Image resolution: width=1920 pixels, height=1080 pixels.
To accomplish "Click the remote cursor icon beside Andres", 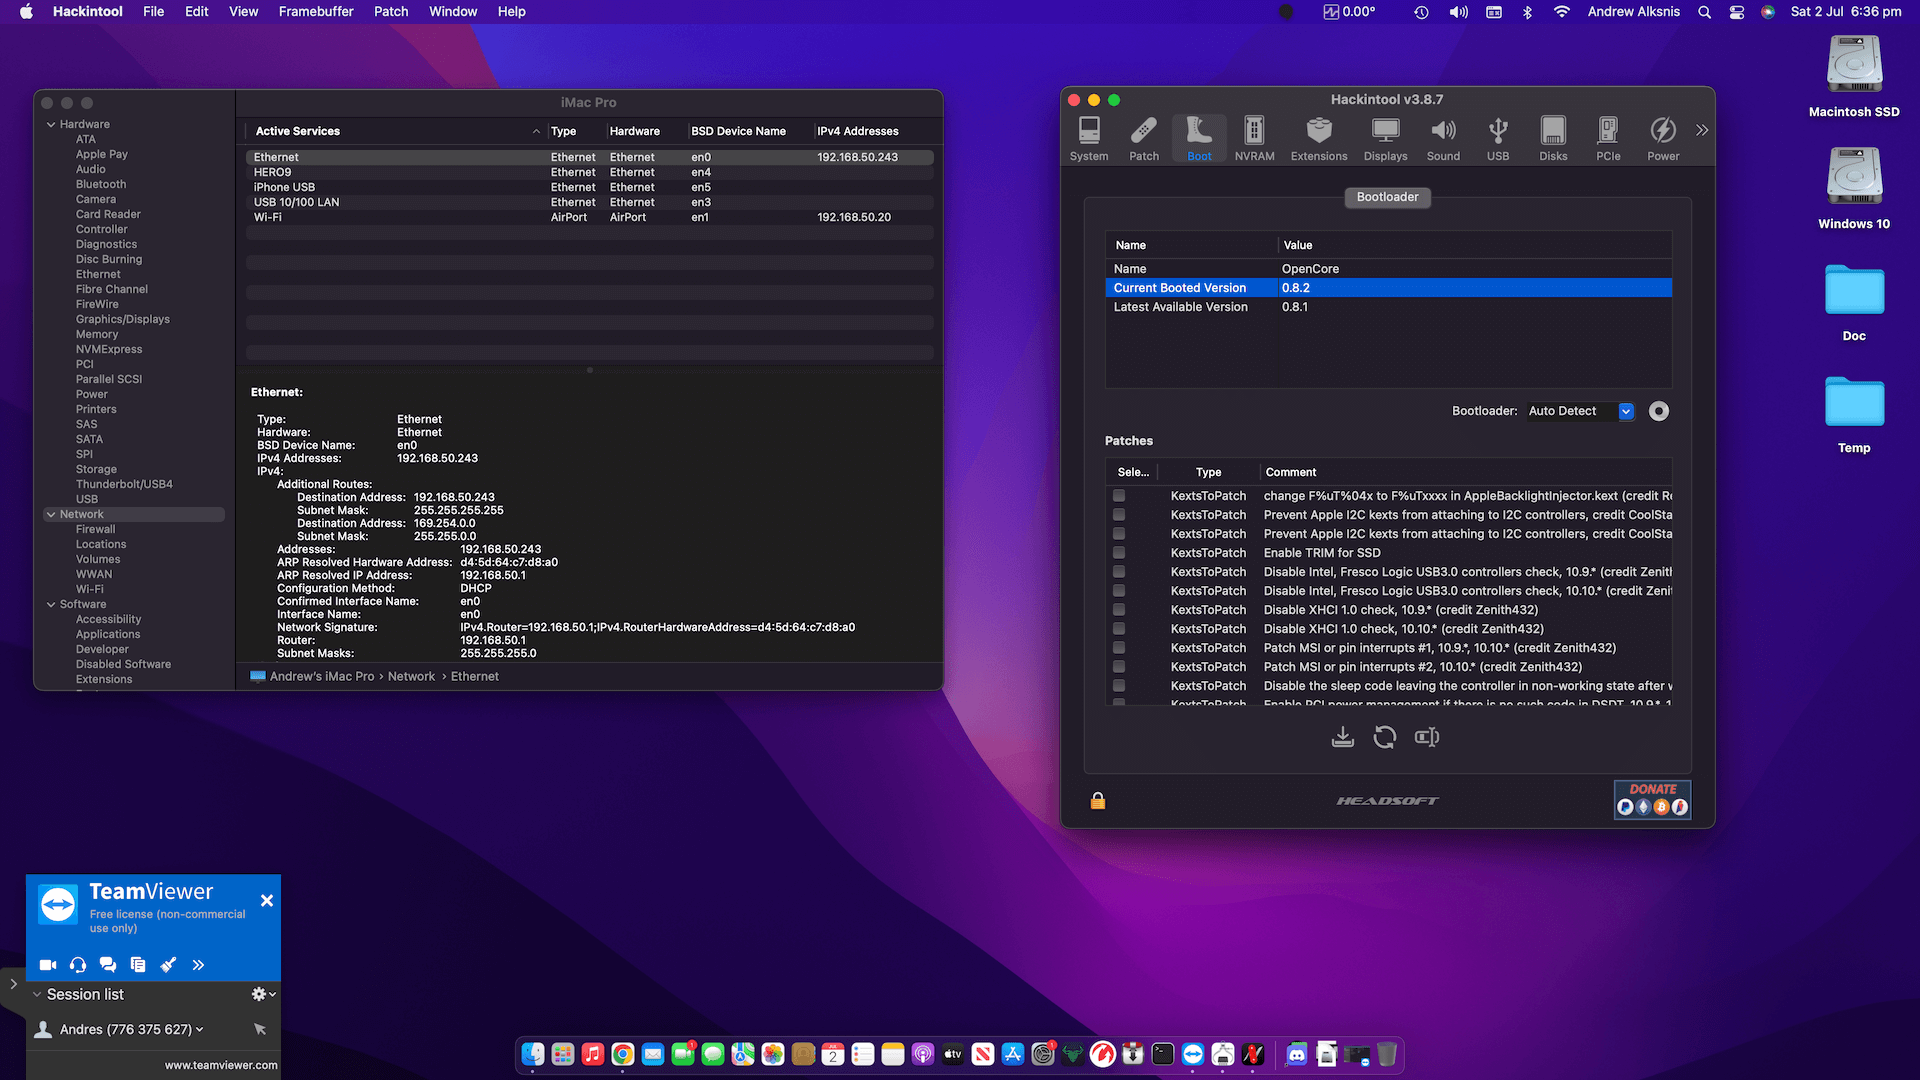I will click(260, 1029).
